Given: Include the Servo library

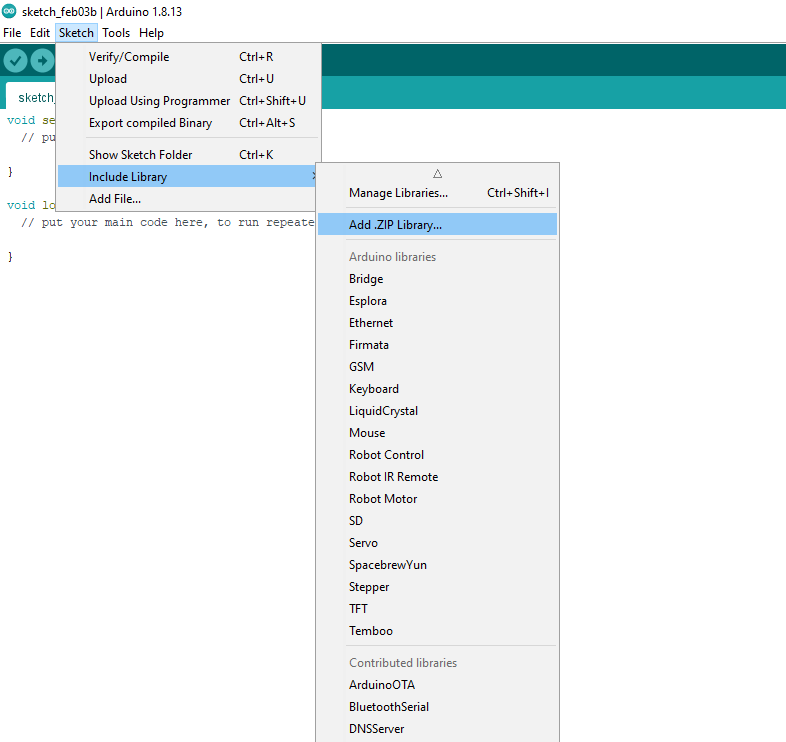Looking at the screenshot, I should [x=437, y=543].
